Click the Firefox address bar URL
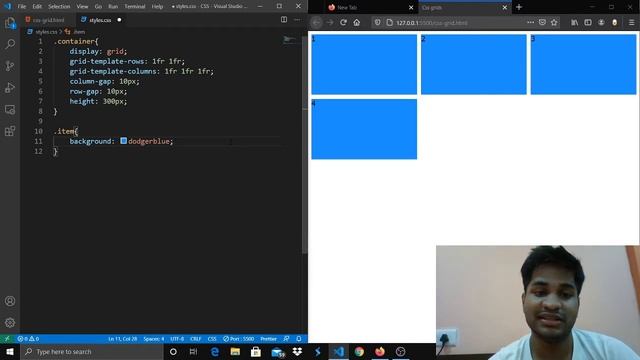Image resolution: width=640 pixels, height=360 pixels. click(432, 23)
